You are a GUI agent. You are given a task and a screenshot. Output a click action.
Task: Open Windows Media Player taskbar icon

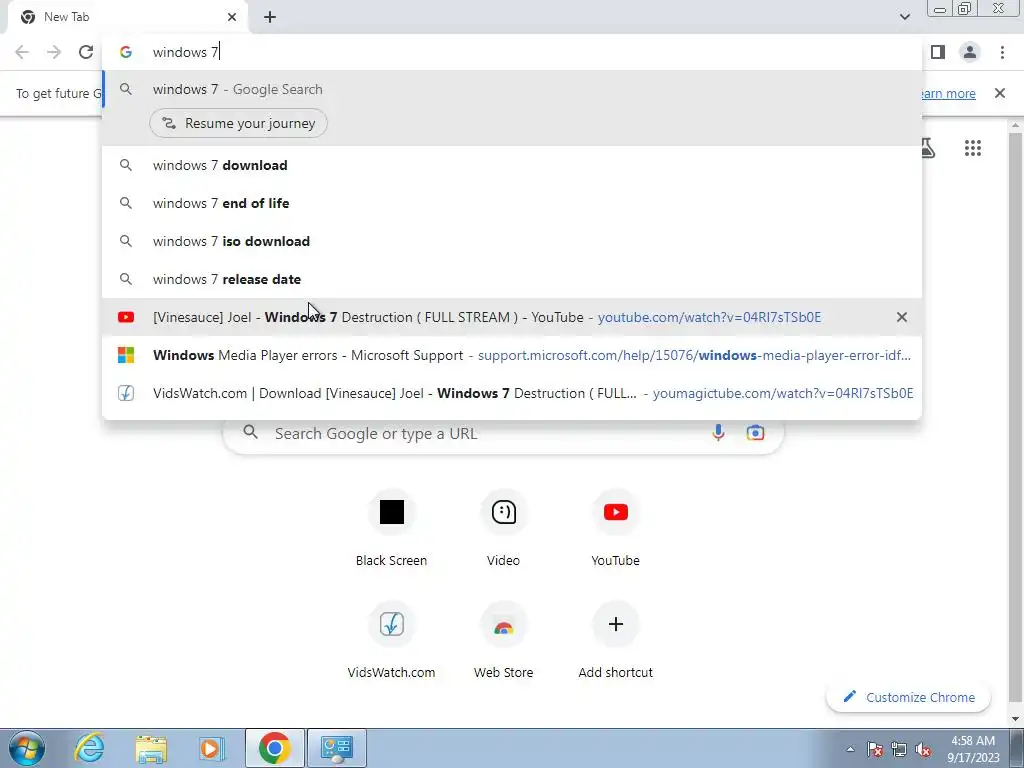tap(212, 748)
